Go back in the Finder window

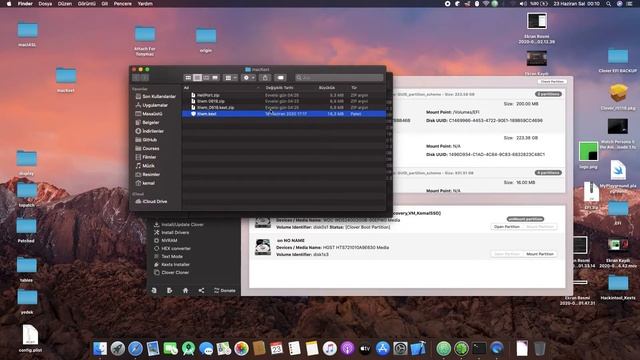(136, 78)
